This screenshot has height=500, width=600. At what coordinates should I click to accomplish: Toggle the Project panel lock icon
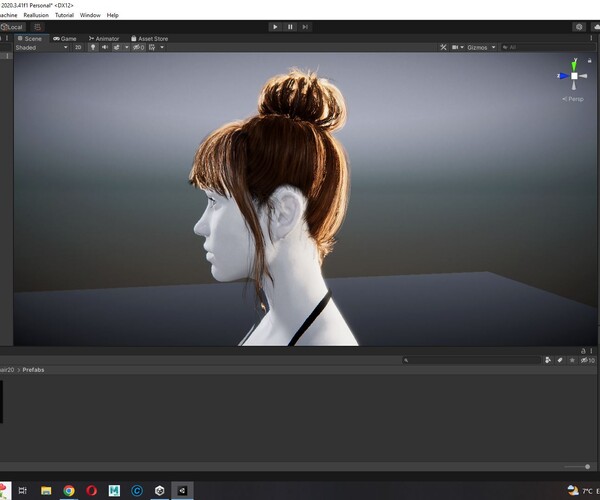(583, 351)
